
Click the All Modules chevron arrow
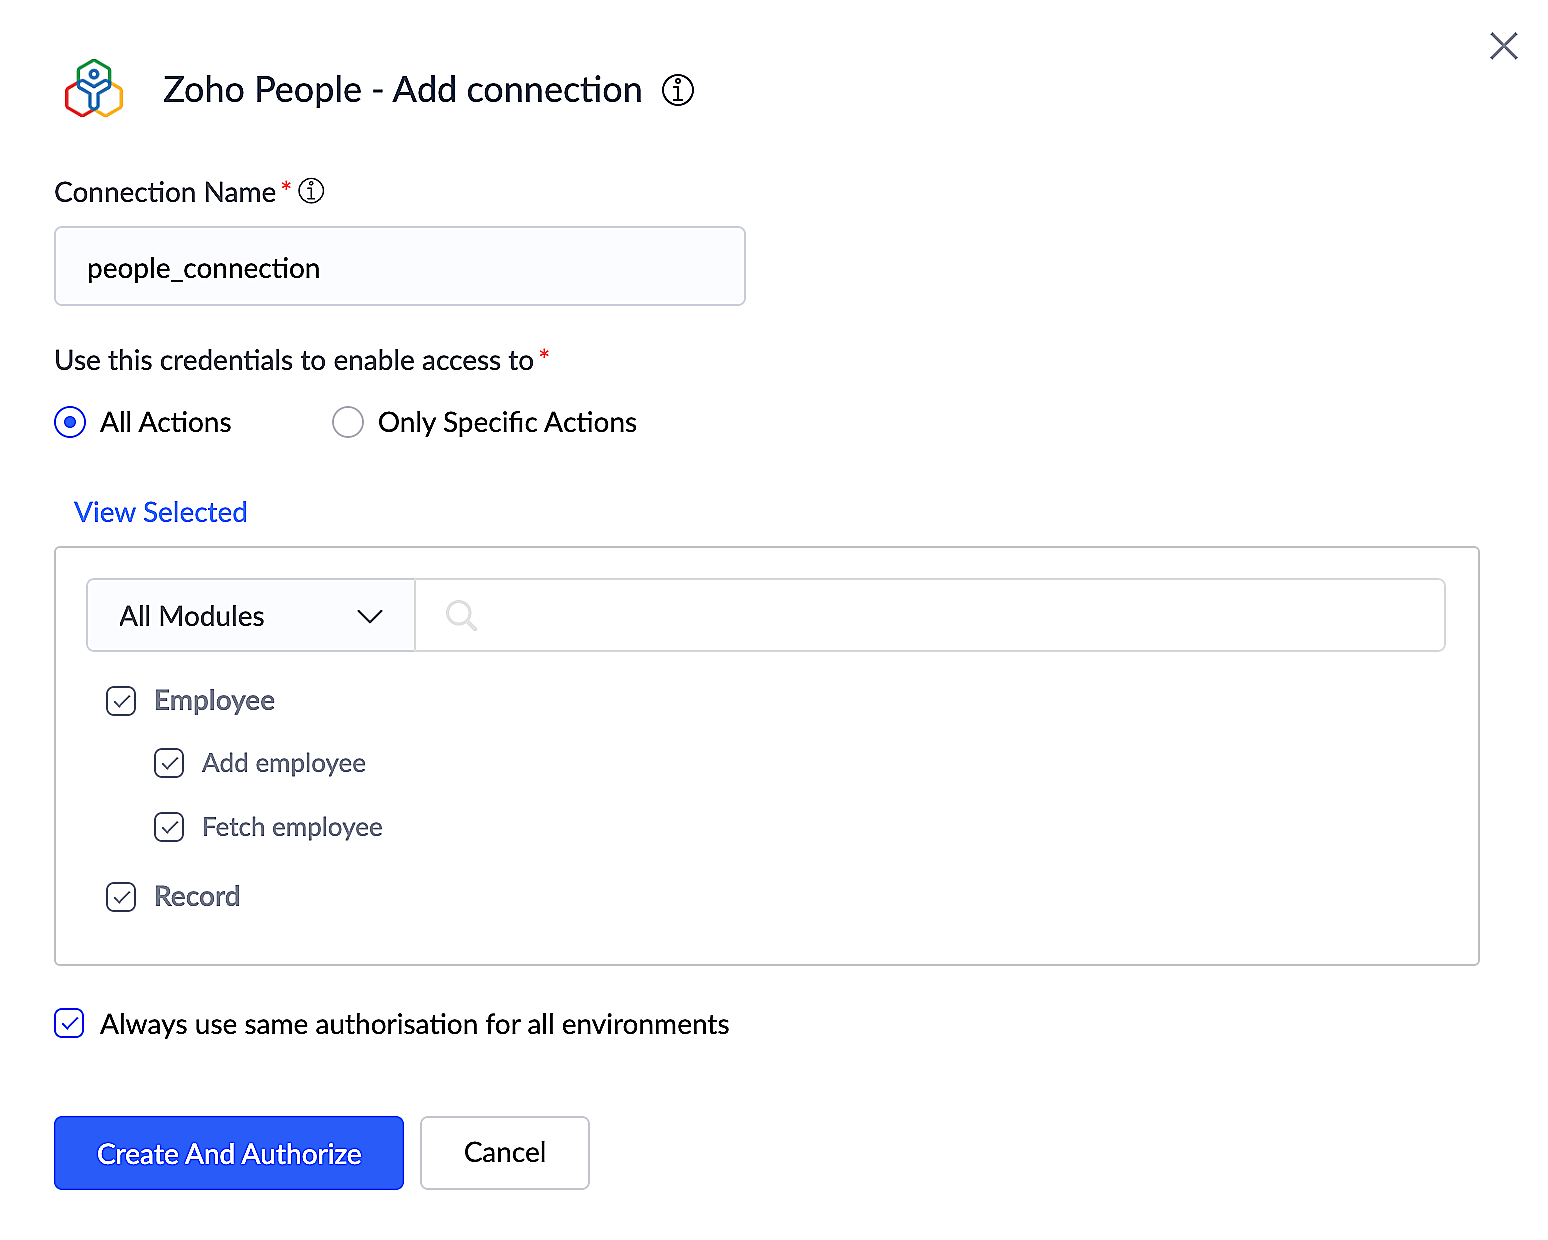[x=370, y=616]
